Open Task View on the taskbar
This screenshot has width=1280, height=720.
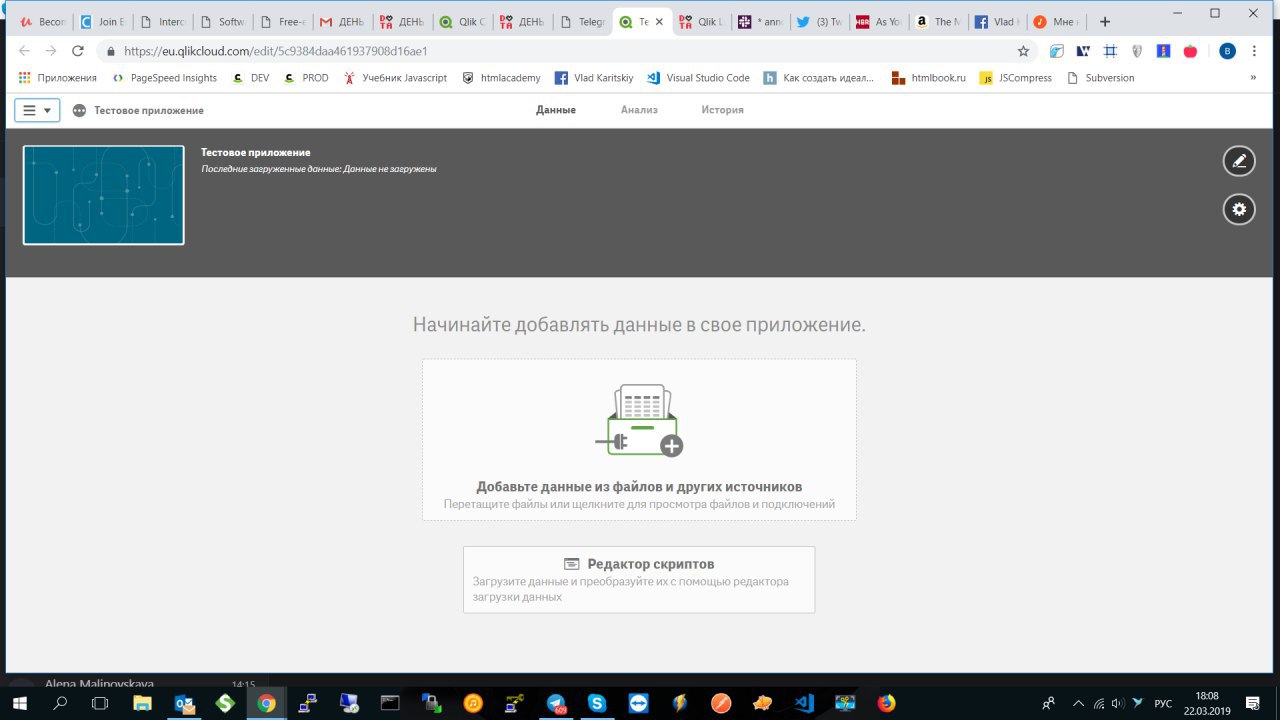pyautogui.click(x=100, y=703)
